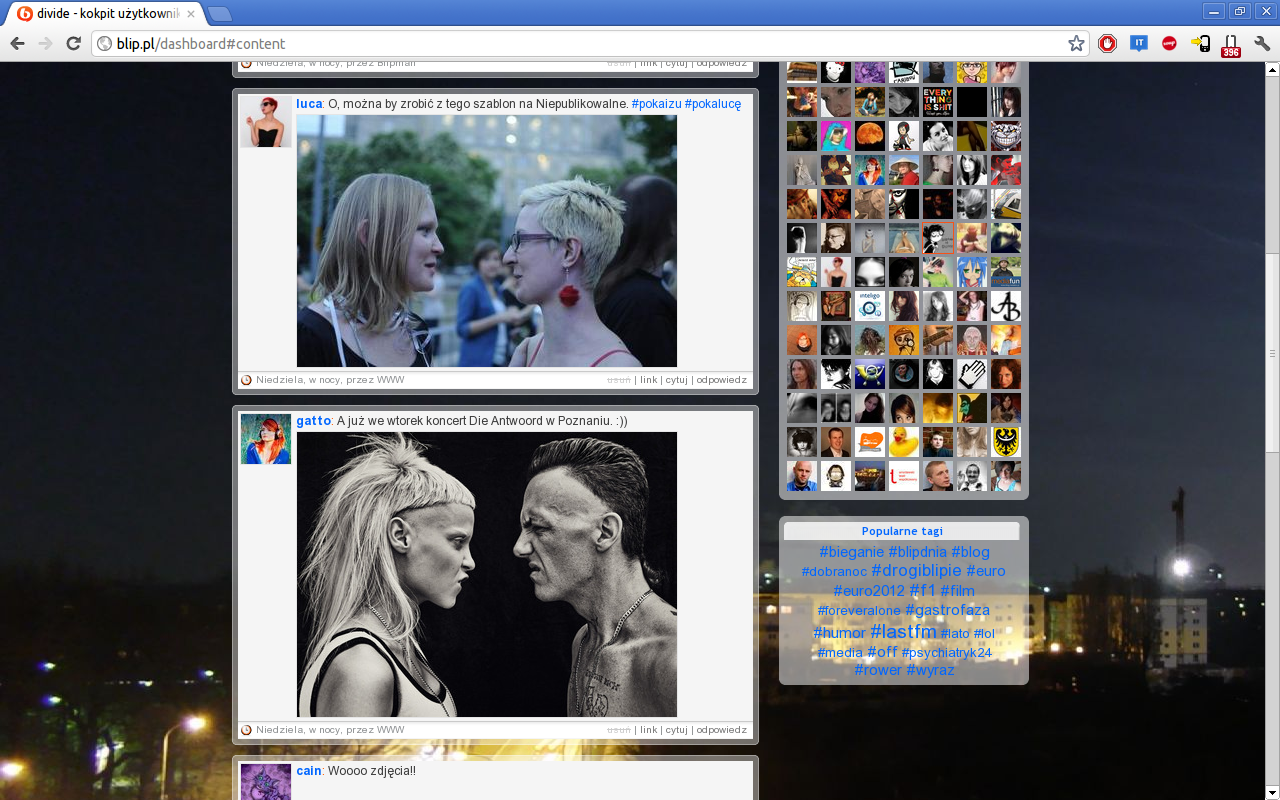Click the blue IT extension icon
Image resolution: width=1280 pixels, height=800 pixels.
point(1138,43)
